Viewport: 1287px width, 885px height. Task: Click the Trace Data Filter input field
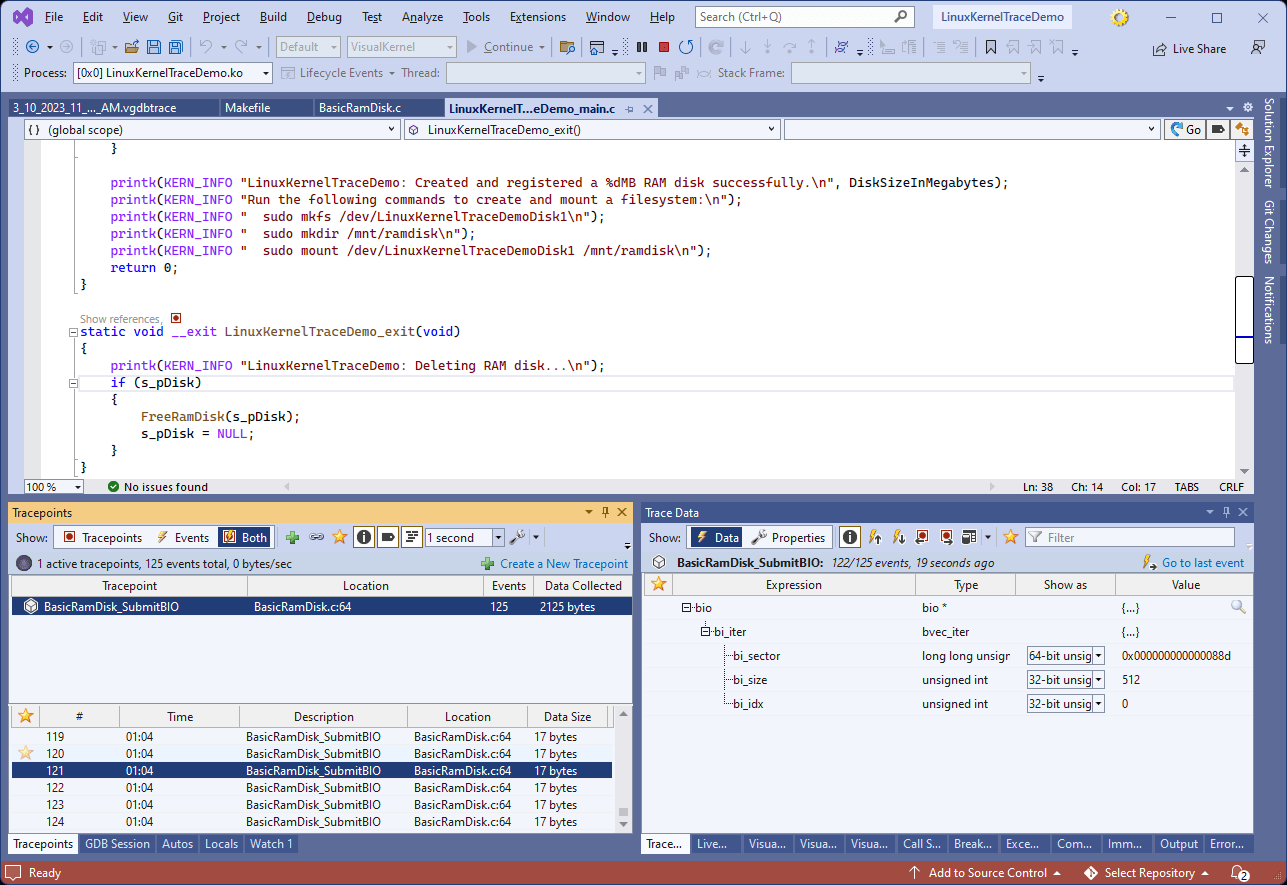click(x=1135, y=537)
